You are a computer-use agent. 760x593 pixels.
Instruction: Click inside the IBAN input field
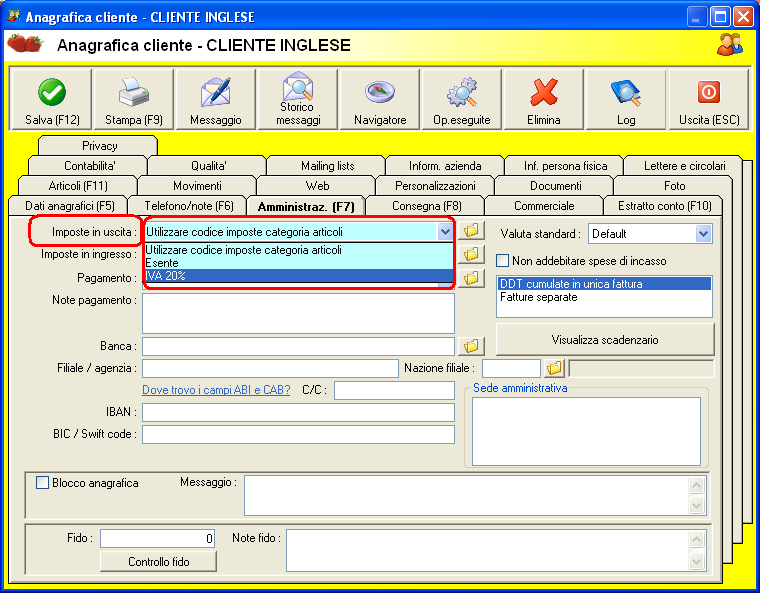(x=298, y=412)
